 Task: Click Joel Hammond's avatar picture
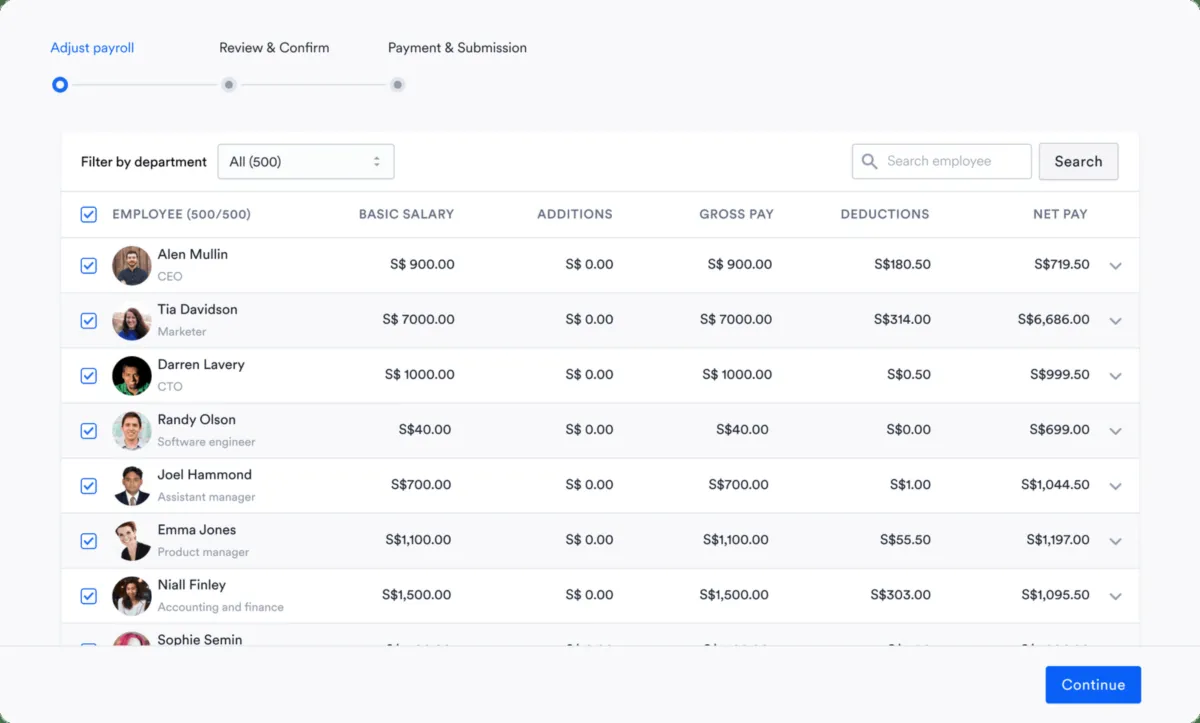click(x=132, y=486)
